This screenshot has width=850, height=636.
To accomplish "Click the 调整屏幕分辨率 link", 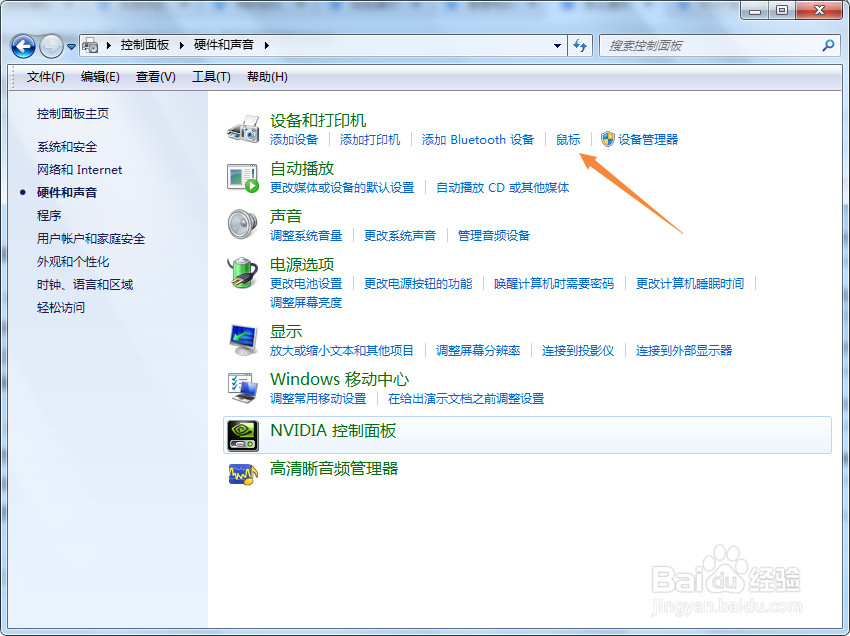I will pyautogui.click(x=478, y=351).
